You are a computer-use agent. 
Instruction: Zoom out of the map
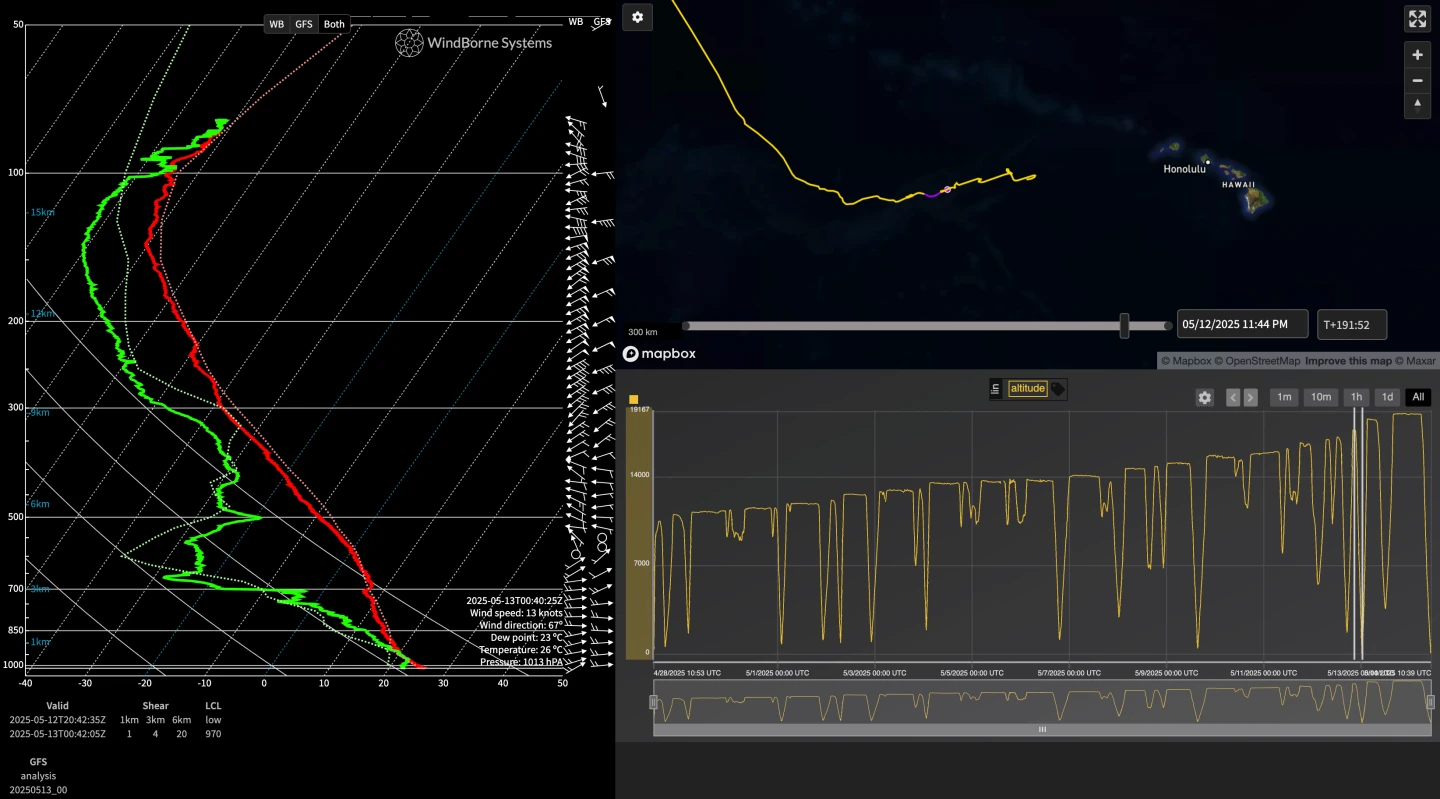point(1417,80)
